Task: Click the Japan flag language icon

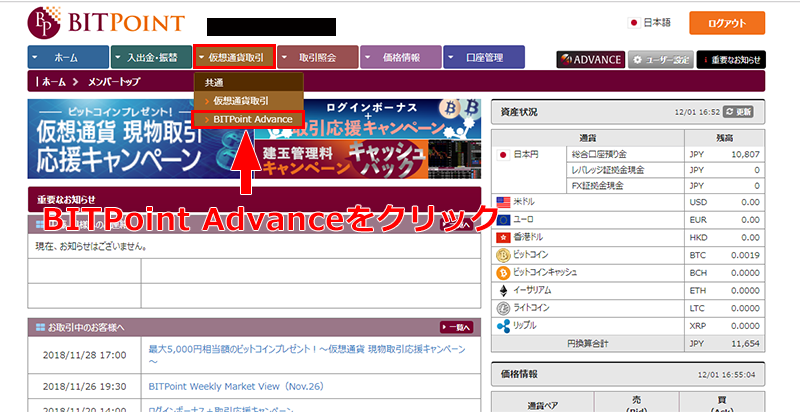Action: [634, 22]
